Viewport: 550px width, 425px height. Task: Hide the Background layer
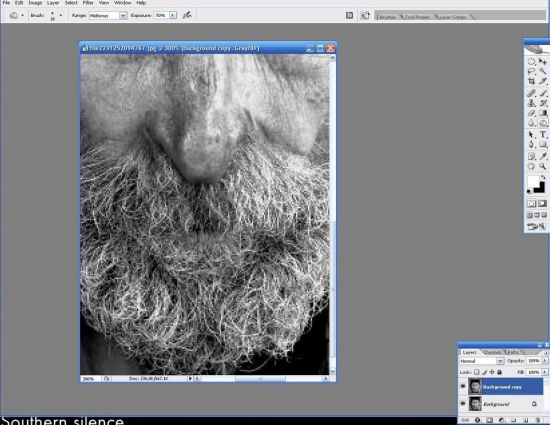[463, 404]
